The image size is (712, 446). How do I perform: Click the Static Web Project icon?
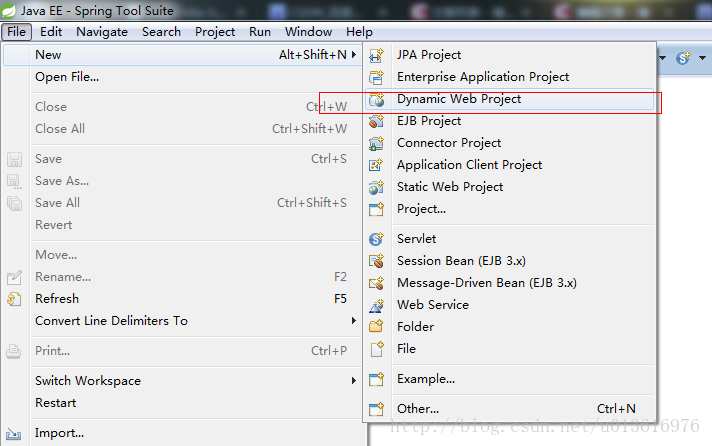pyautogui.click(x=376, y=187)
